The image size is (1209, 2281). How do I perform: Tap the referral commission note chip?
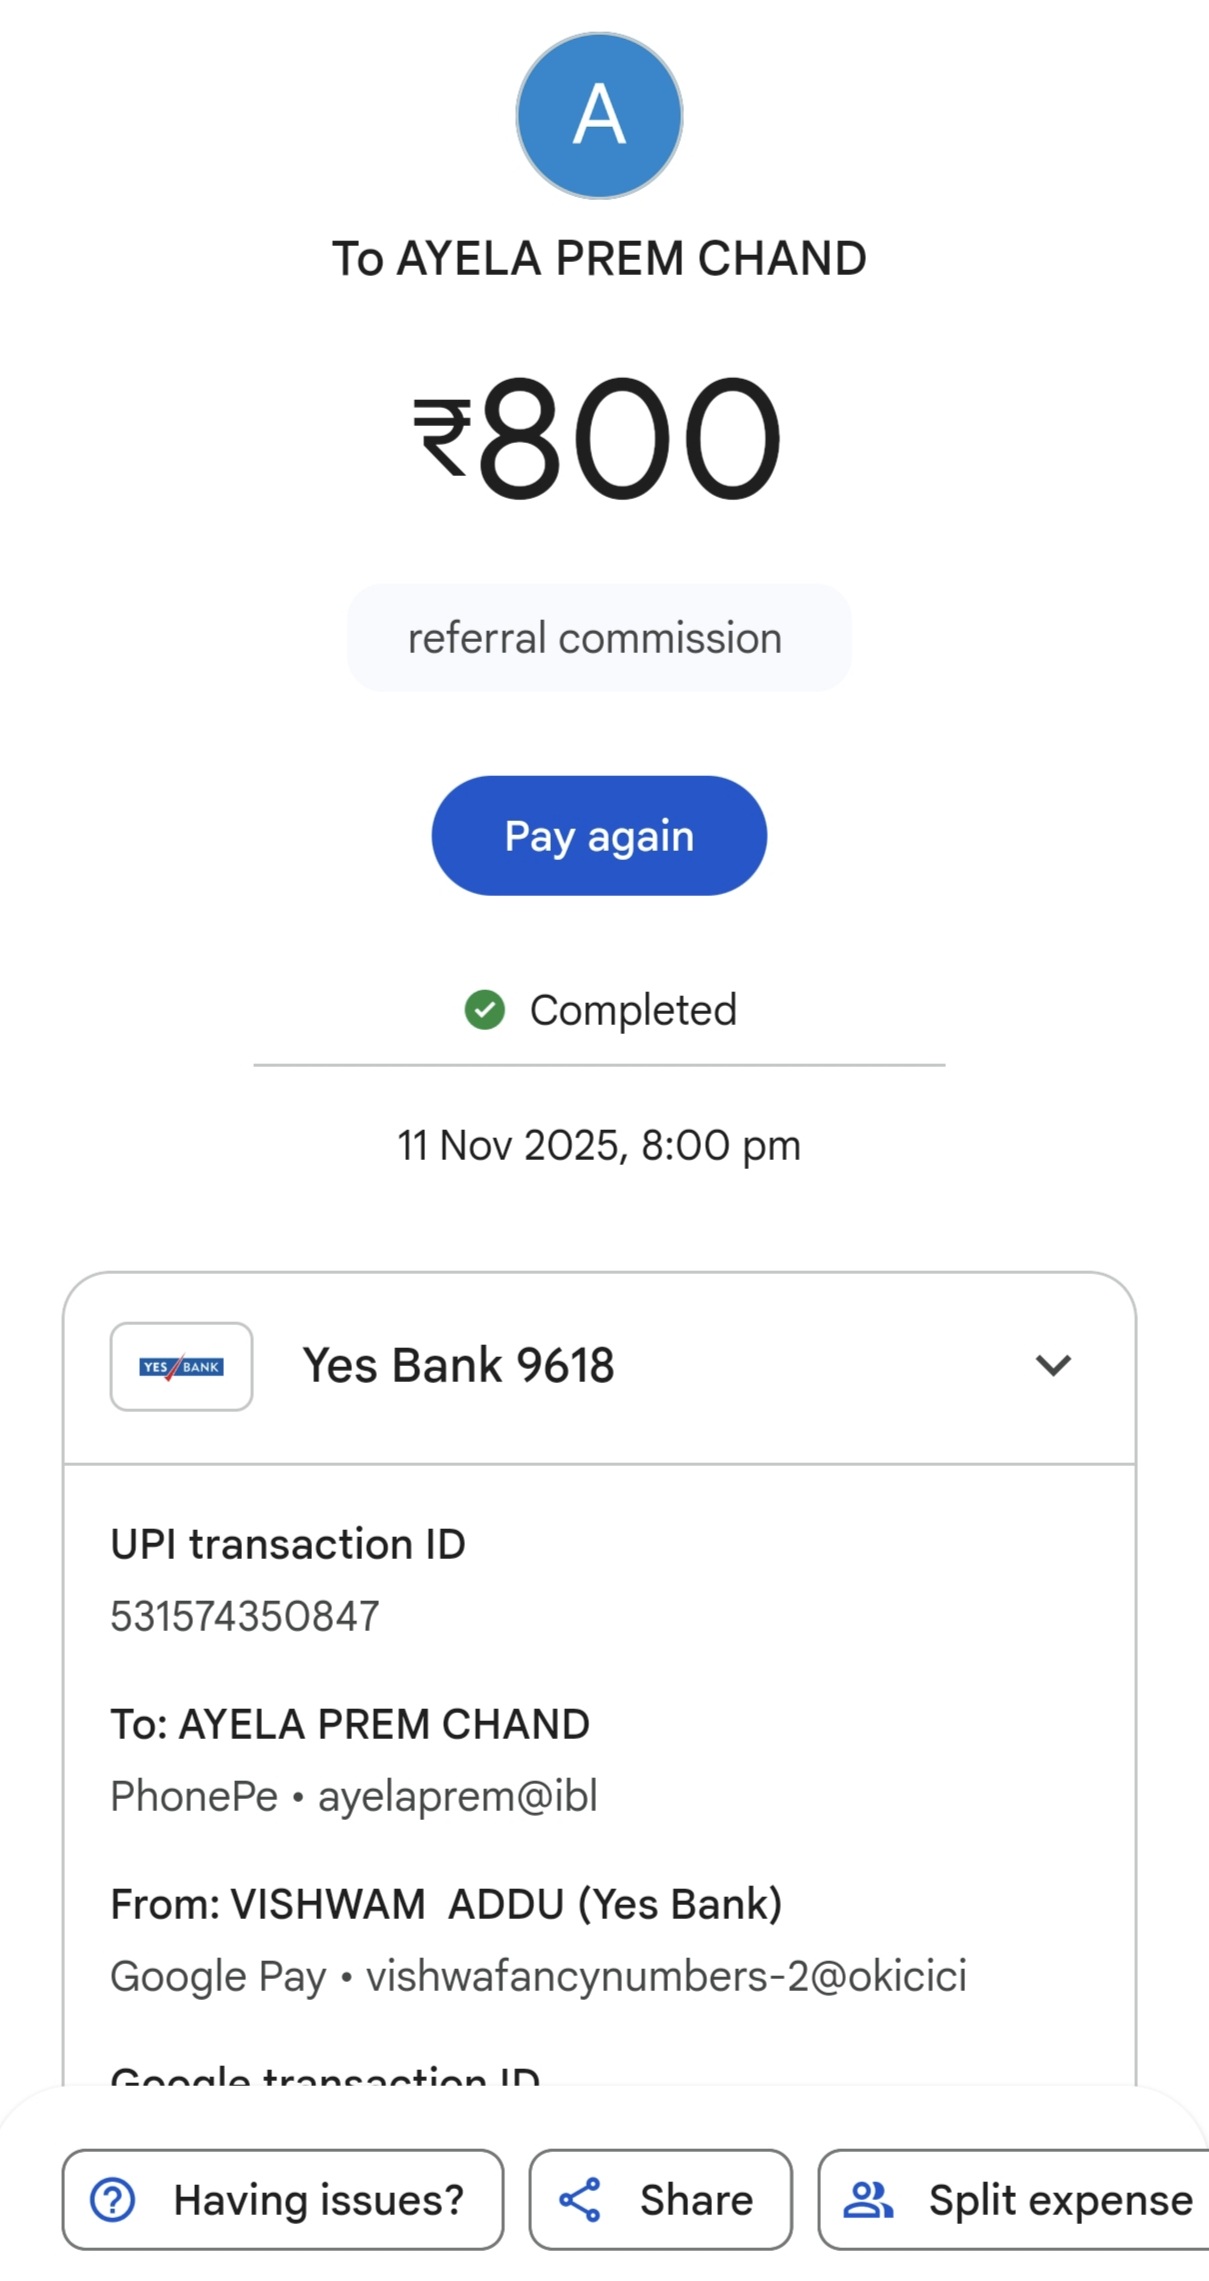tap(598, 638)
